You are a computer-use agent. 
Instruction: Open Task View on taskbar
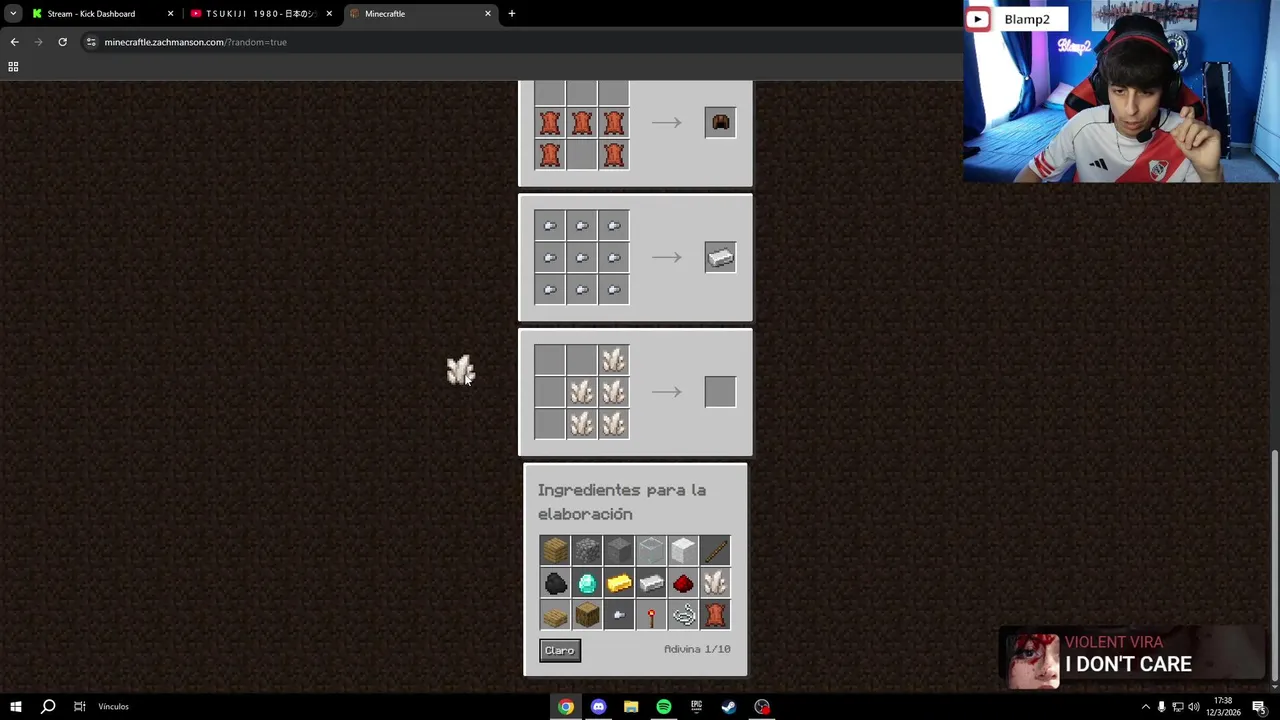coord(79,707)
